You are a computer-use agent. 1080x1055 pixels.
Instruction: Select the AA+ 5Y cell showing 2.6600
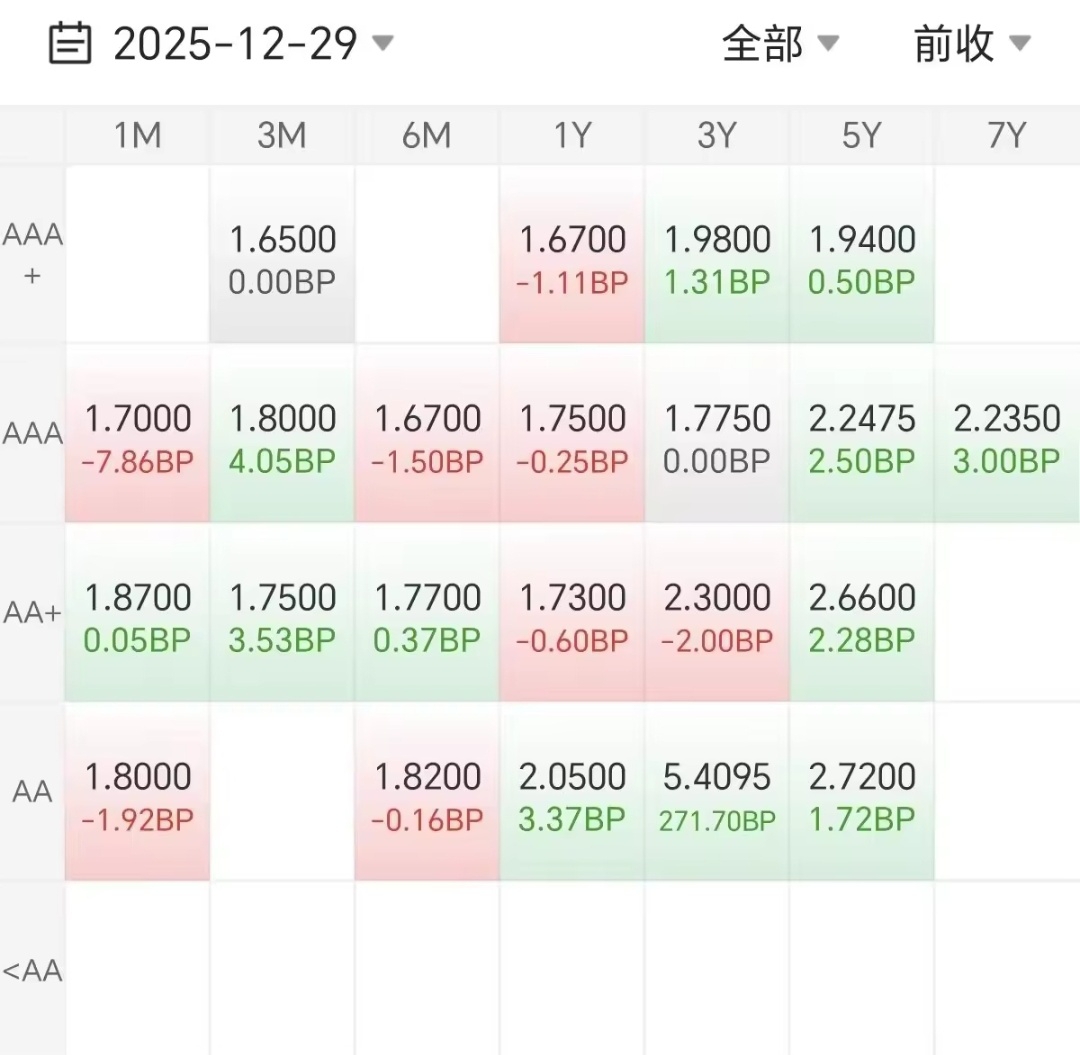pos(862,614)
